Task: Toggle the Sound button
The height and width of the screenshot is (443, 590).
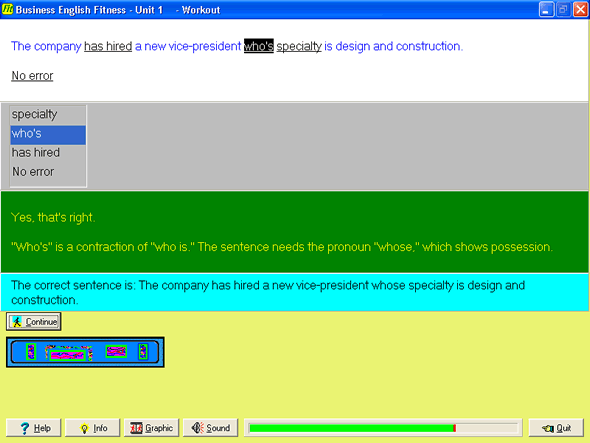Action: (x=210, y=428)
